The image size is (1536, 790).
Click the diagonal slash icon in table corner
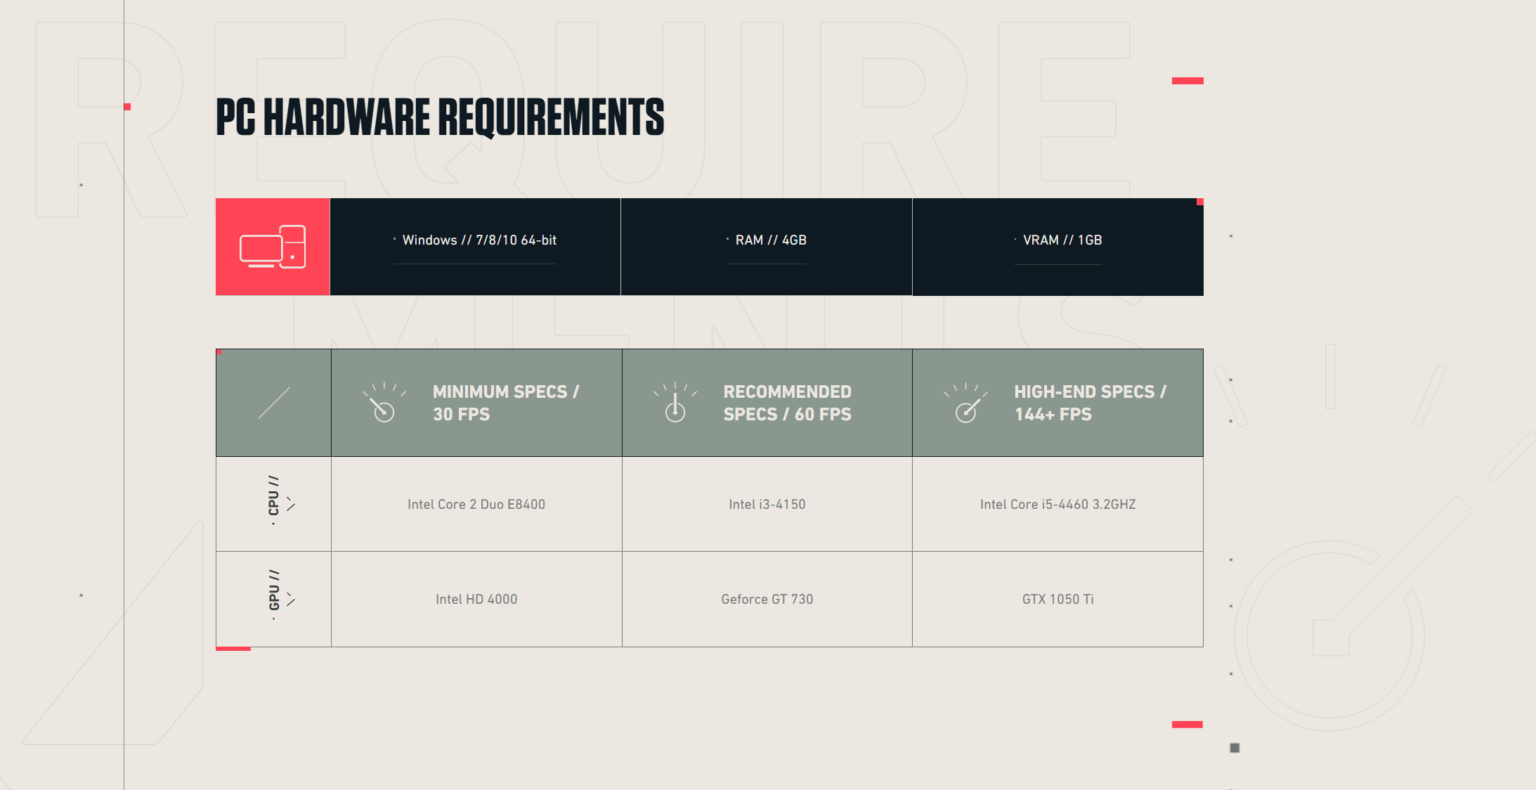click(273, 403)
